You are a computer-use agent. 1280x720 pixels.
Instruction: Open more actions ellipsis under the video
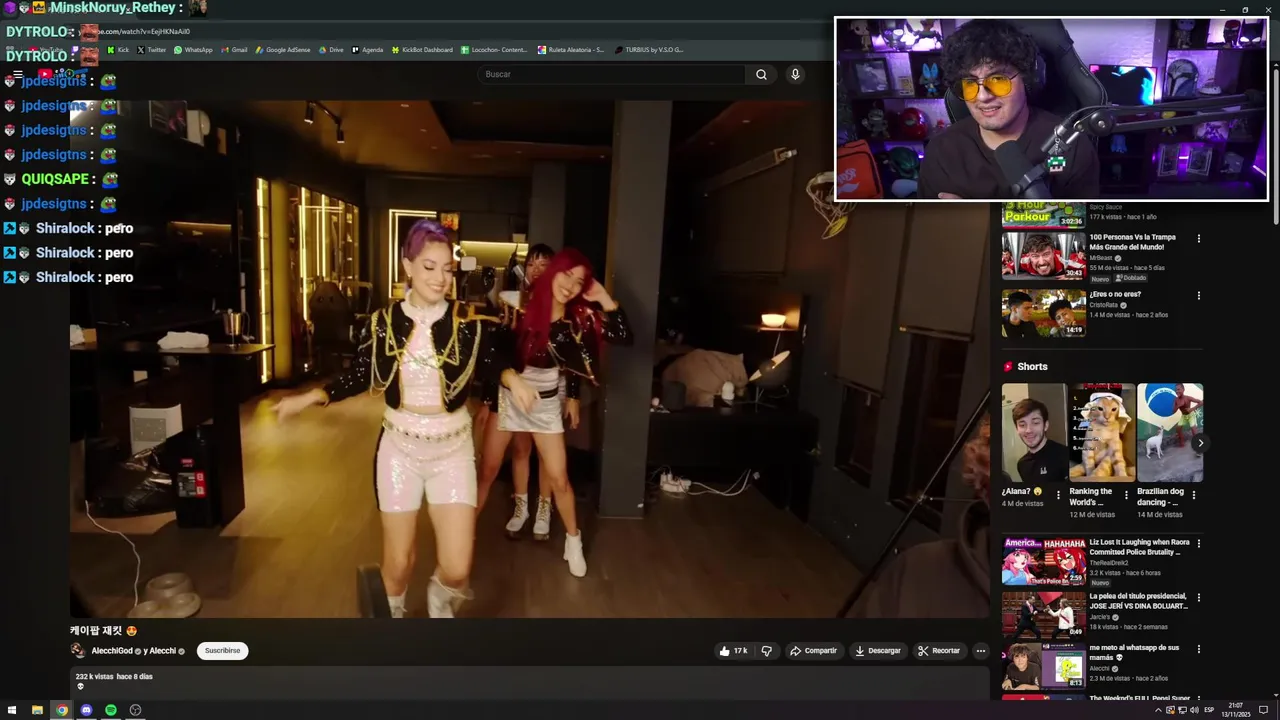pyautogui.click(x=981, y=651)
